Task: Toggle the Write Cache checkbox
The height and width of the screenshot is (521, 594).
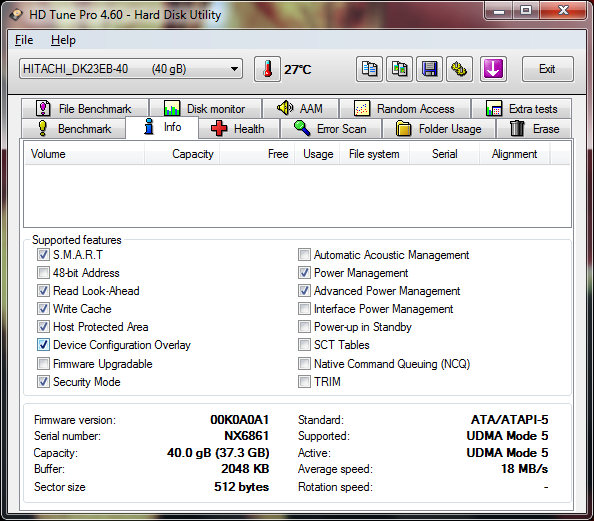Action: click(x=43, y=309)
